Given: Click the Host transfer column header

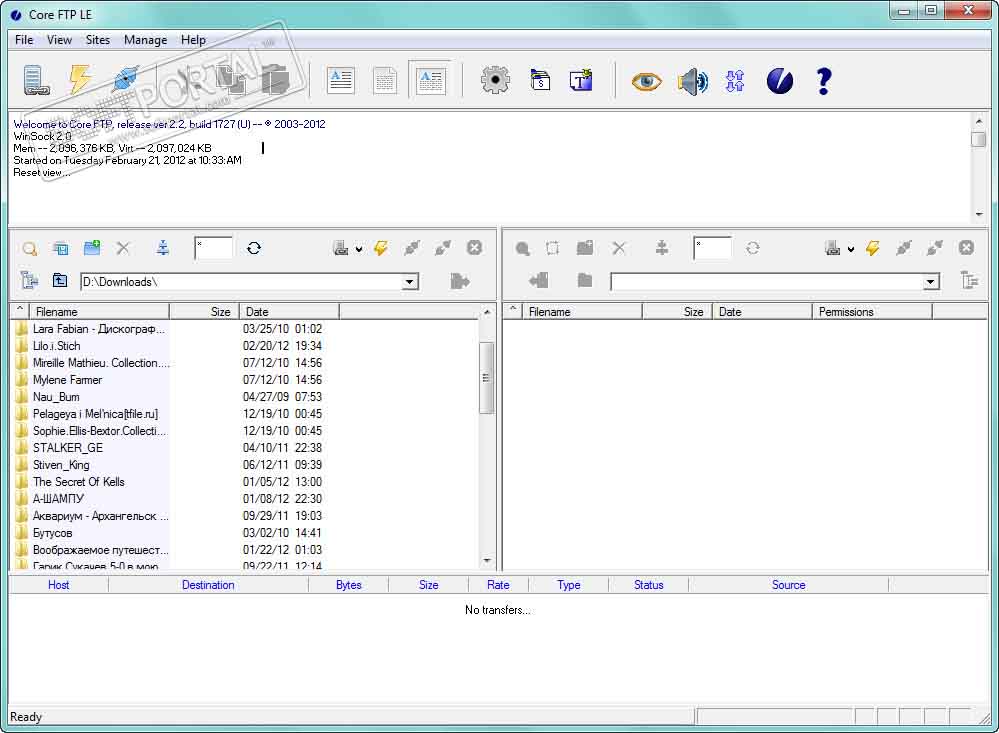Looking at the screenshot, I should tap(59, 585).
